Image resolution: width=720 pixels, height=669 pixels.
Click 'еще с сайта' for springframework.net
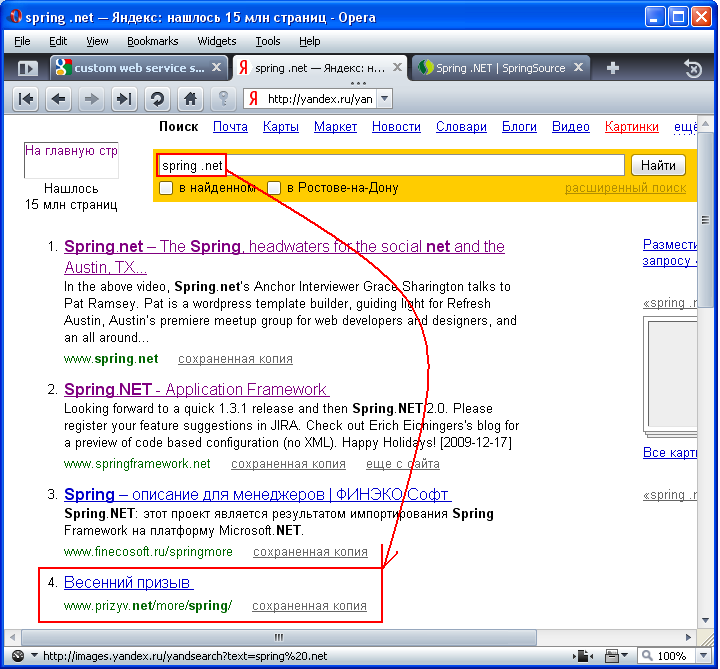(x=403, y=464)
